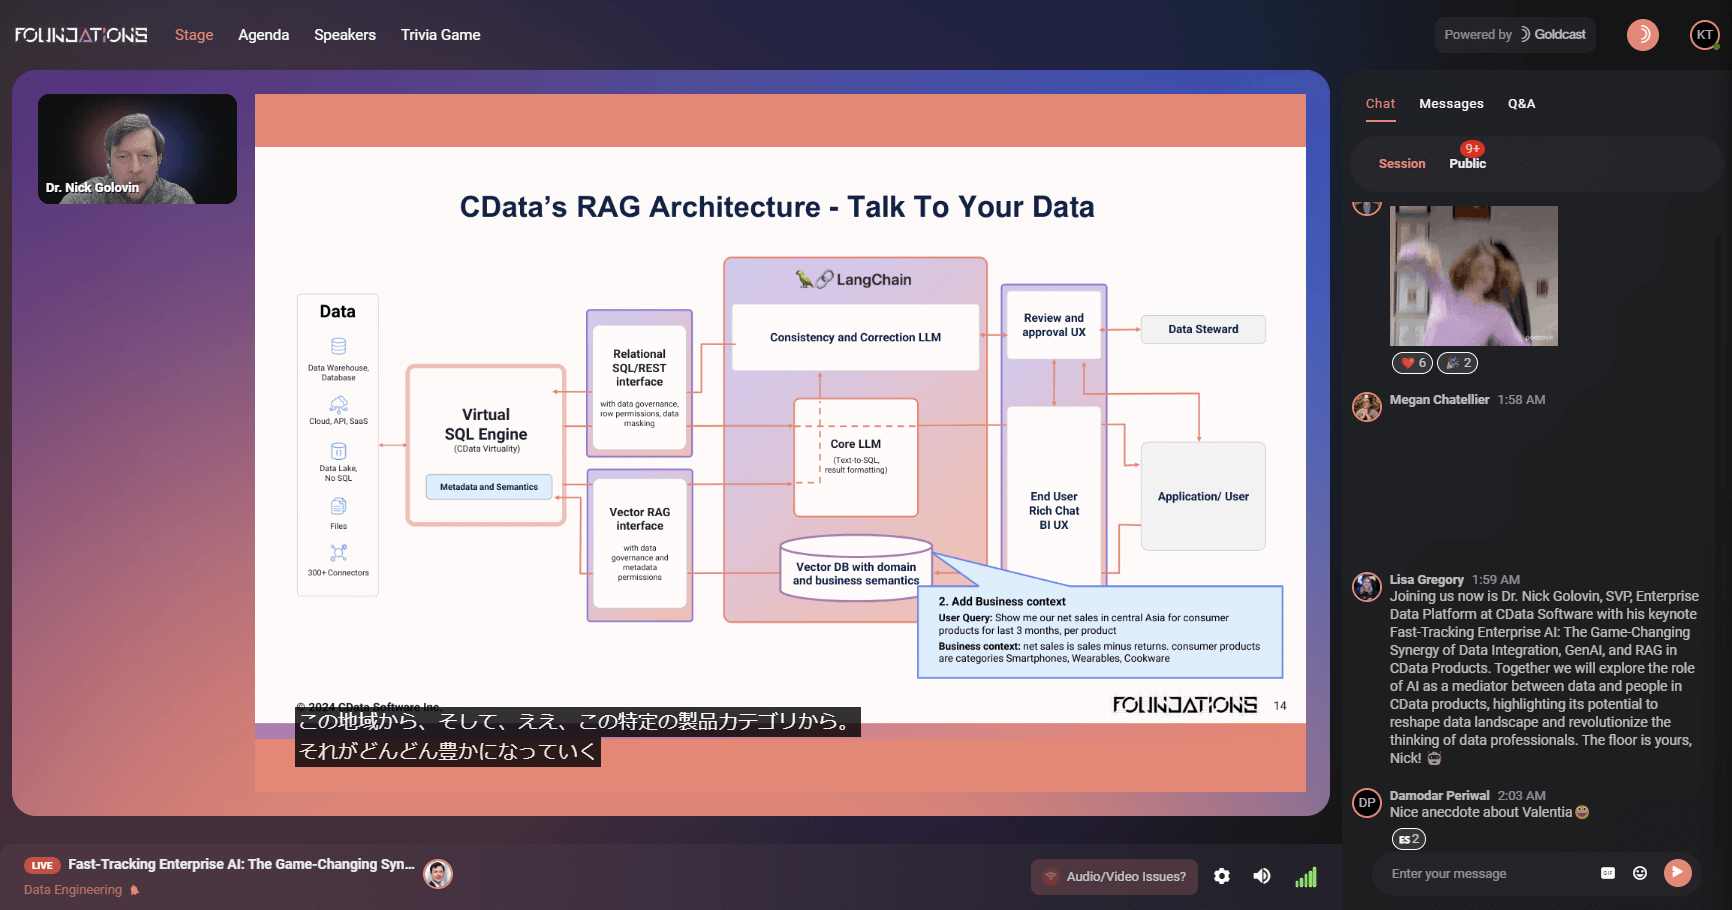
Task: Report Audio/Video Issues
Action: tap(1114, 876)
